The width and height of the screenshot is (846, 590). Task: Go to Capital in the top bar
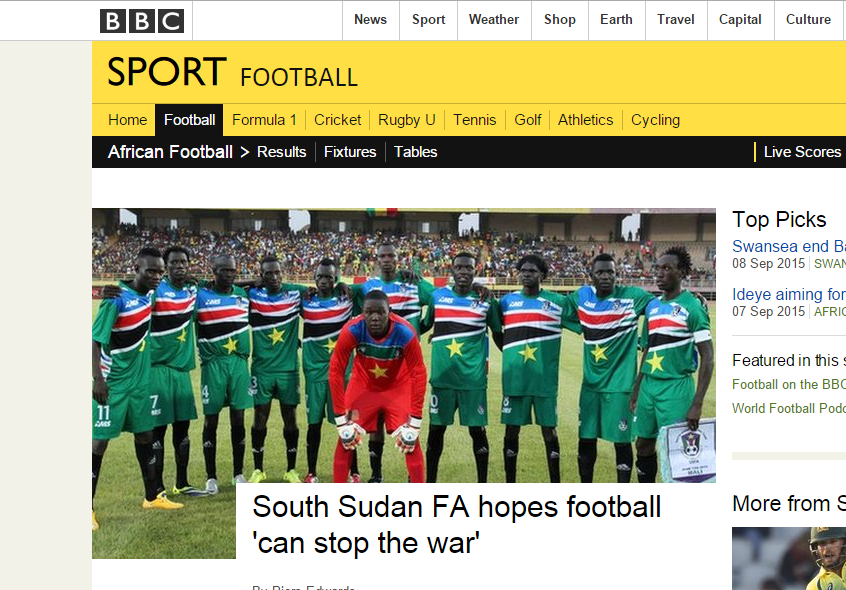point(740,20)
